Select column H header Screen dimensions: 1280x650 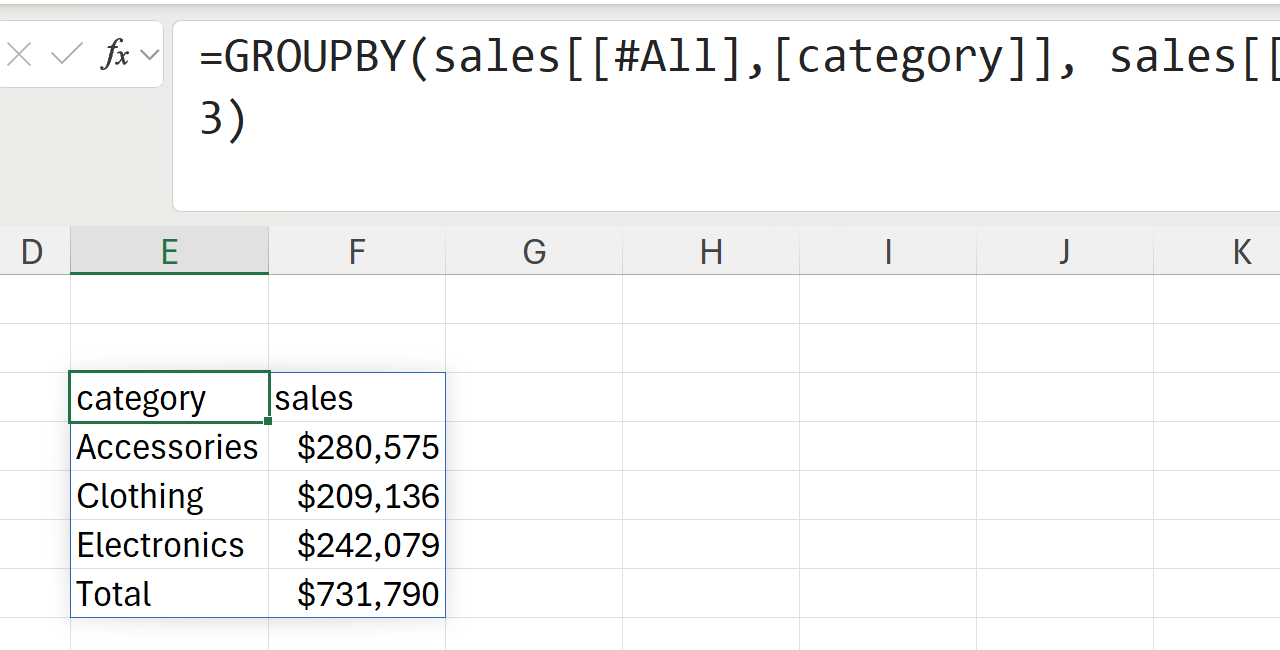click(x=711, y=252)
